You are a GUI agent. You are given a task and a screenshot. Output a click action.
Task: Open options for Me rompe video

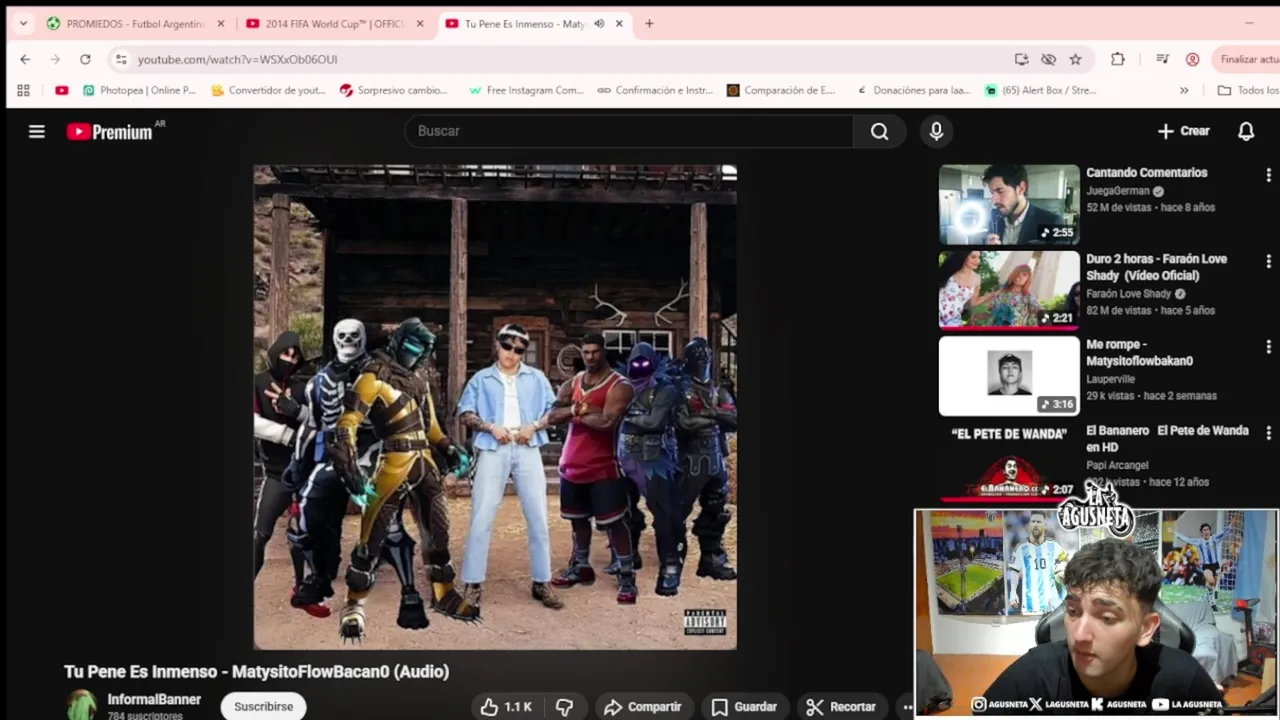1268,347
